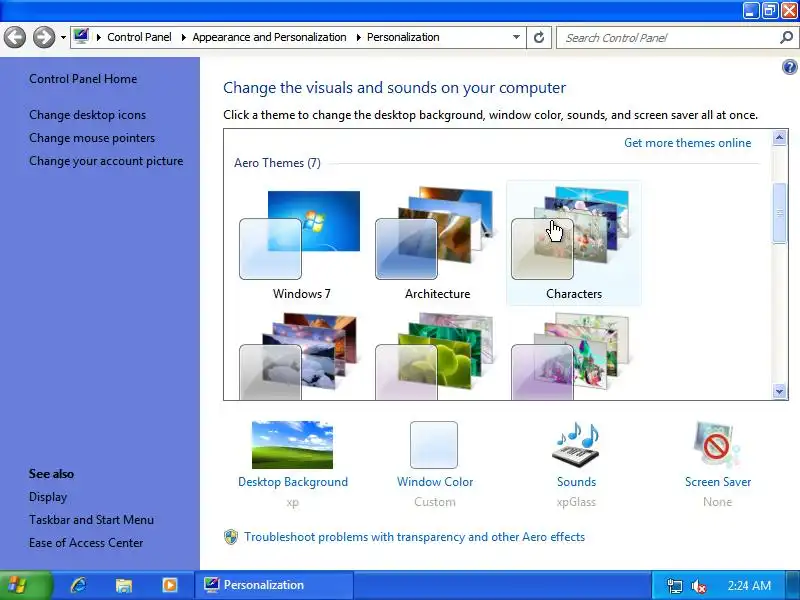Open Control Panel Home
800x600 pixels.
83,79
